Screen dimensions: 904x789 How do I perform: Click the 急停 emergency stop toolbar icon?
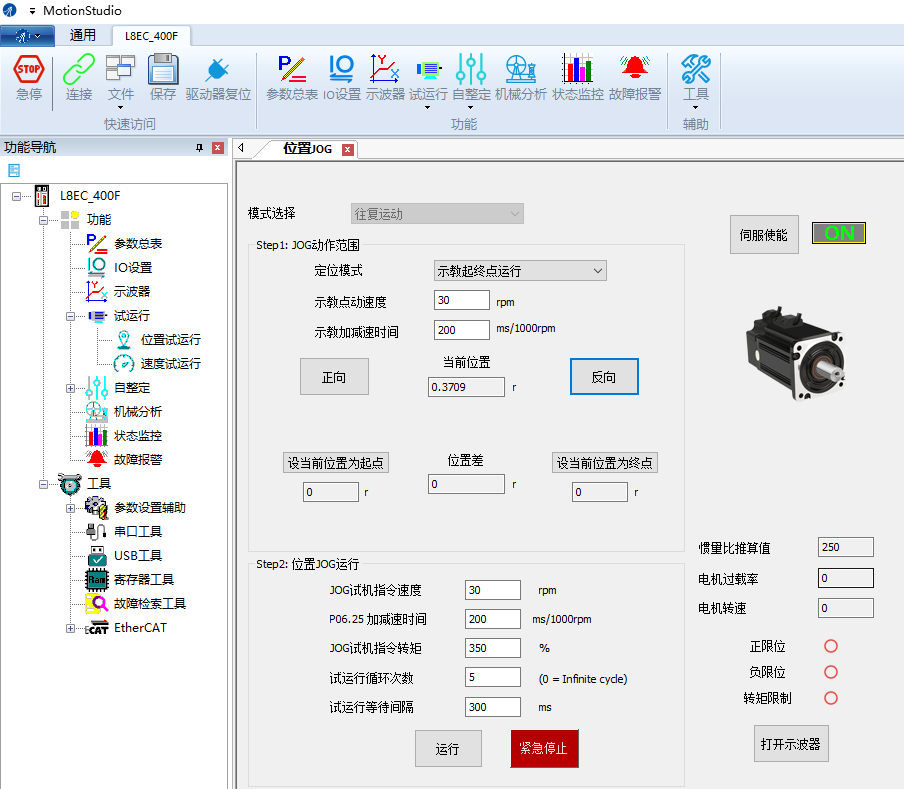pos(28,75)
